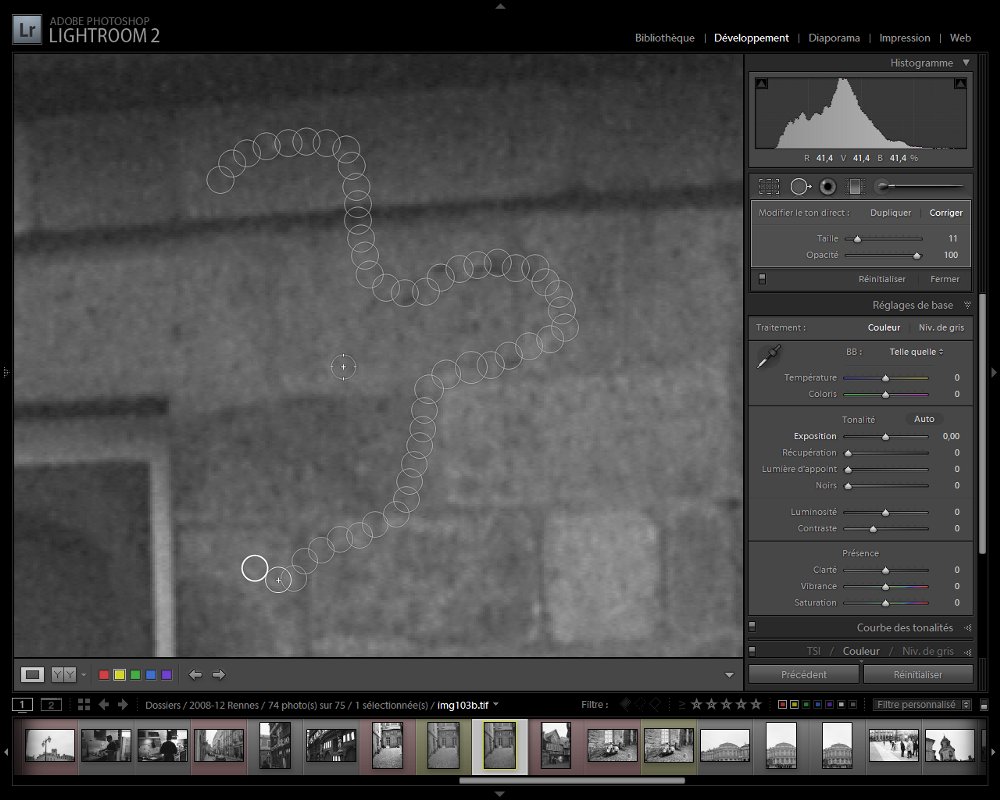Filter by one star rating
Image resolution: width=1000 pixels, height=800 pixels.
point(696,704)
